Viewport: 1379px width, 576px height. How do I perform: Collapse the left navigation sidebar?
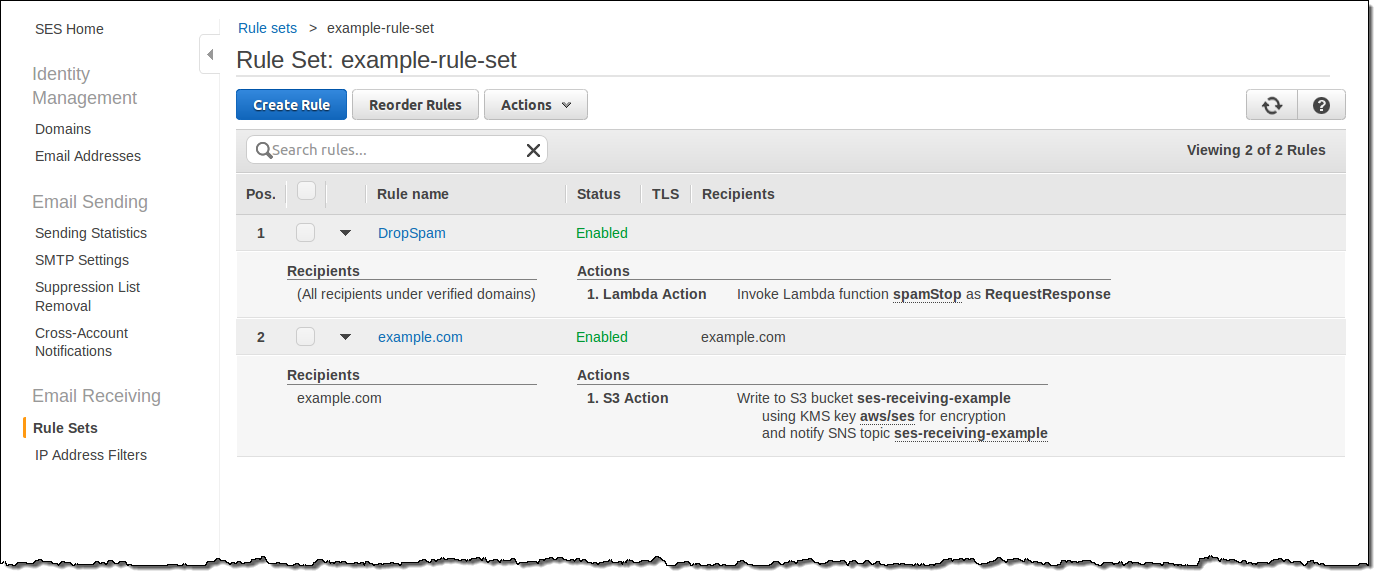(x=210, y=55)
